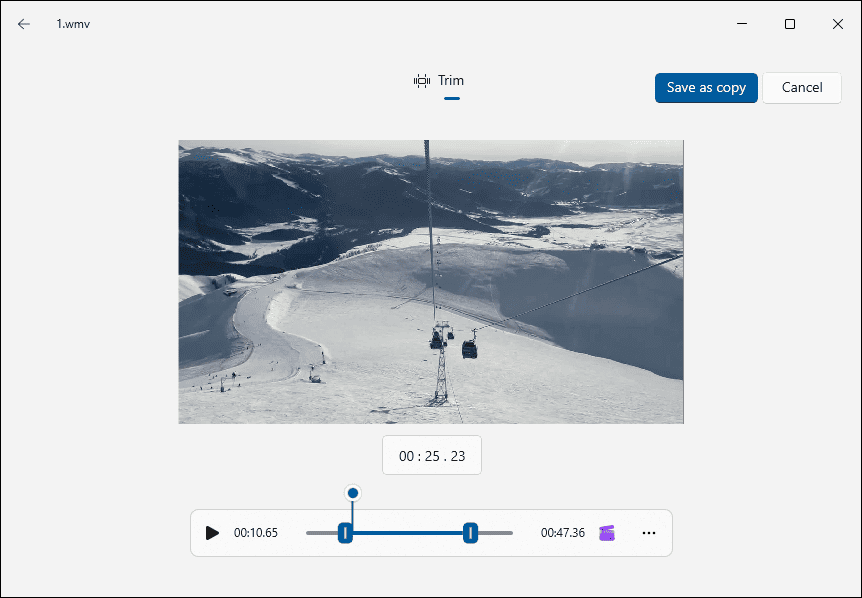Image resolution: width=862 pixels, height=598 pixels.
Task: Select the Trim tab
Action: [x=439, y=81]
